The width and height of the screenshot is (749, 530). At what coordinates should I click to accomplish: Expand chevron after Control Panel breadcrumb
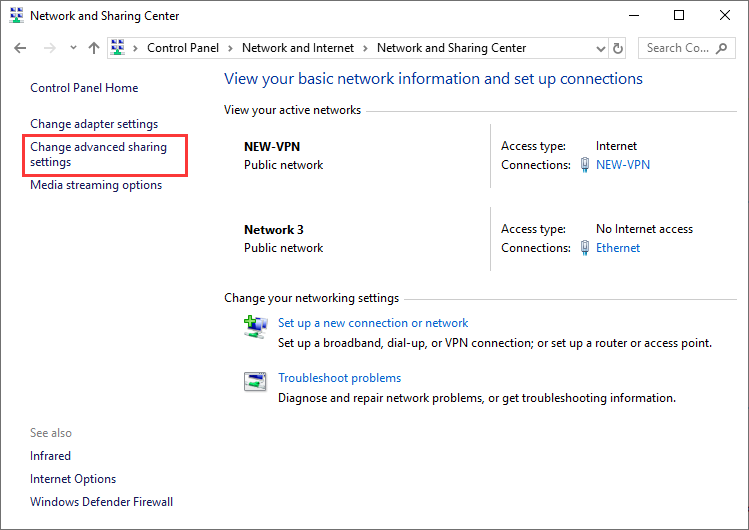coord(230,48)
